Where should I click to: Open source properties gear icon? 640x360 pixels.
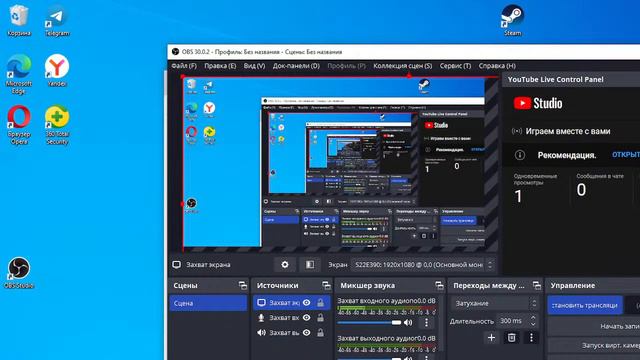[284, 264]
